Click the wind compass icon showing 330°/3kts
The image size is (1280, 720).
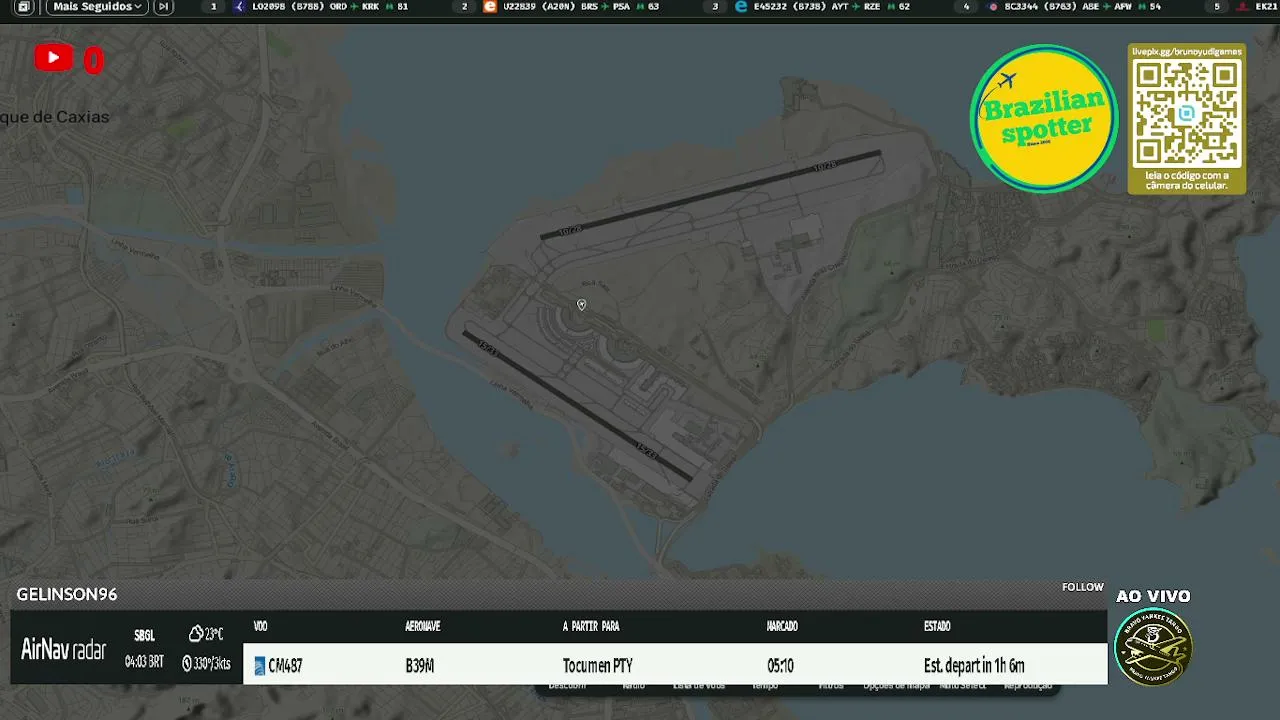click(187, 663)
